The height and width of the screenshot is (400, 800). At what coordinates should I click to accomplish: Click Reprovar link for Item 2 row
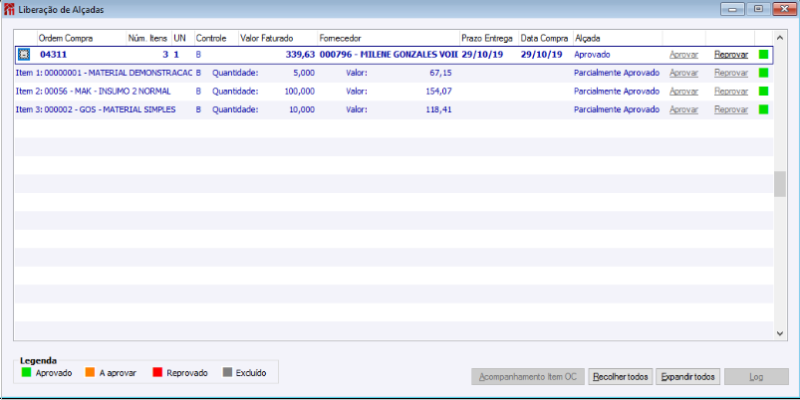tap(731, 91)
